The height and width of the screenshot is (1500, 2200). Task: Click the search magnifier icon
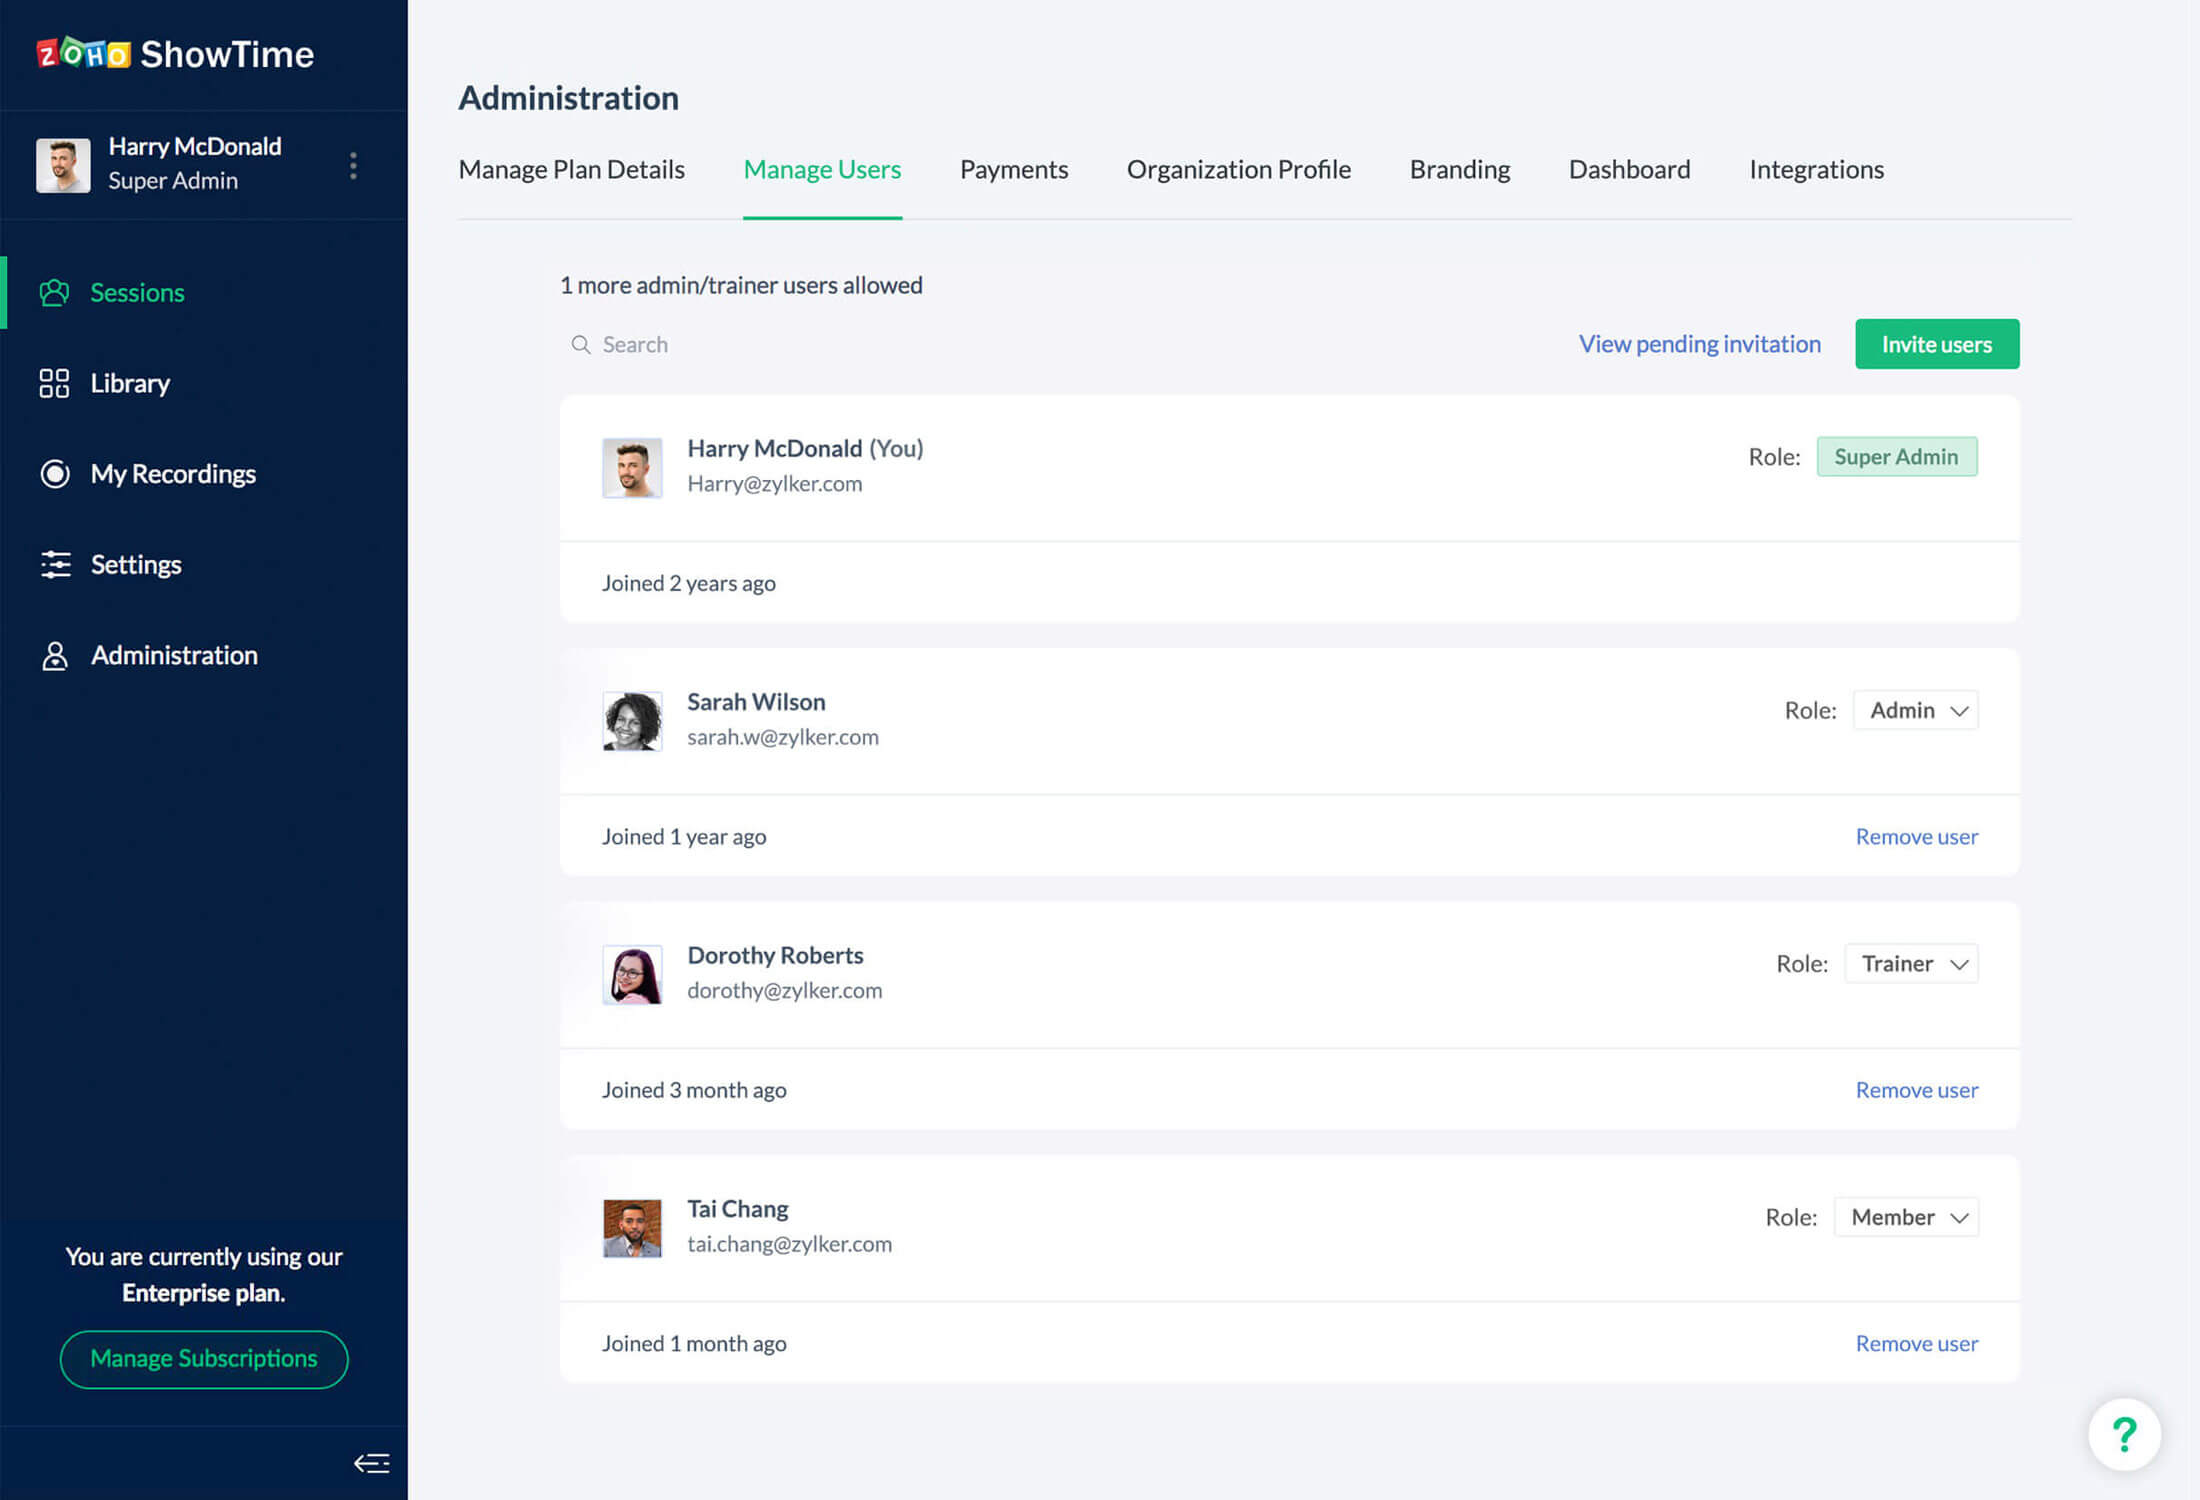tap(581, 344)
